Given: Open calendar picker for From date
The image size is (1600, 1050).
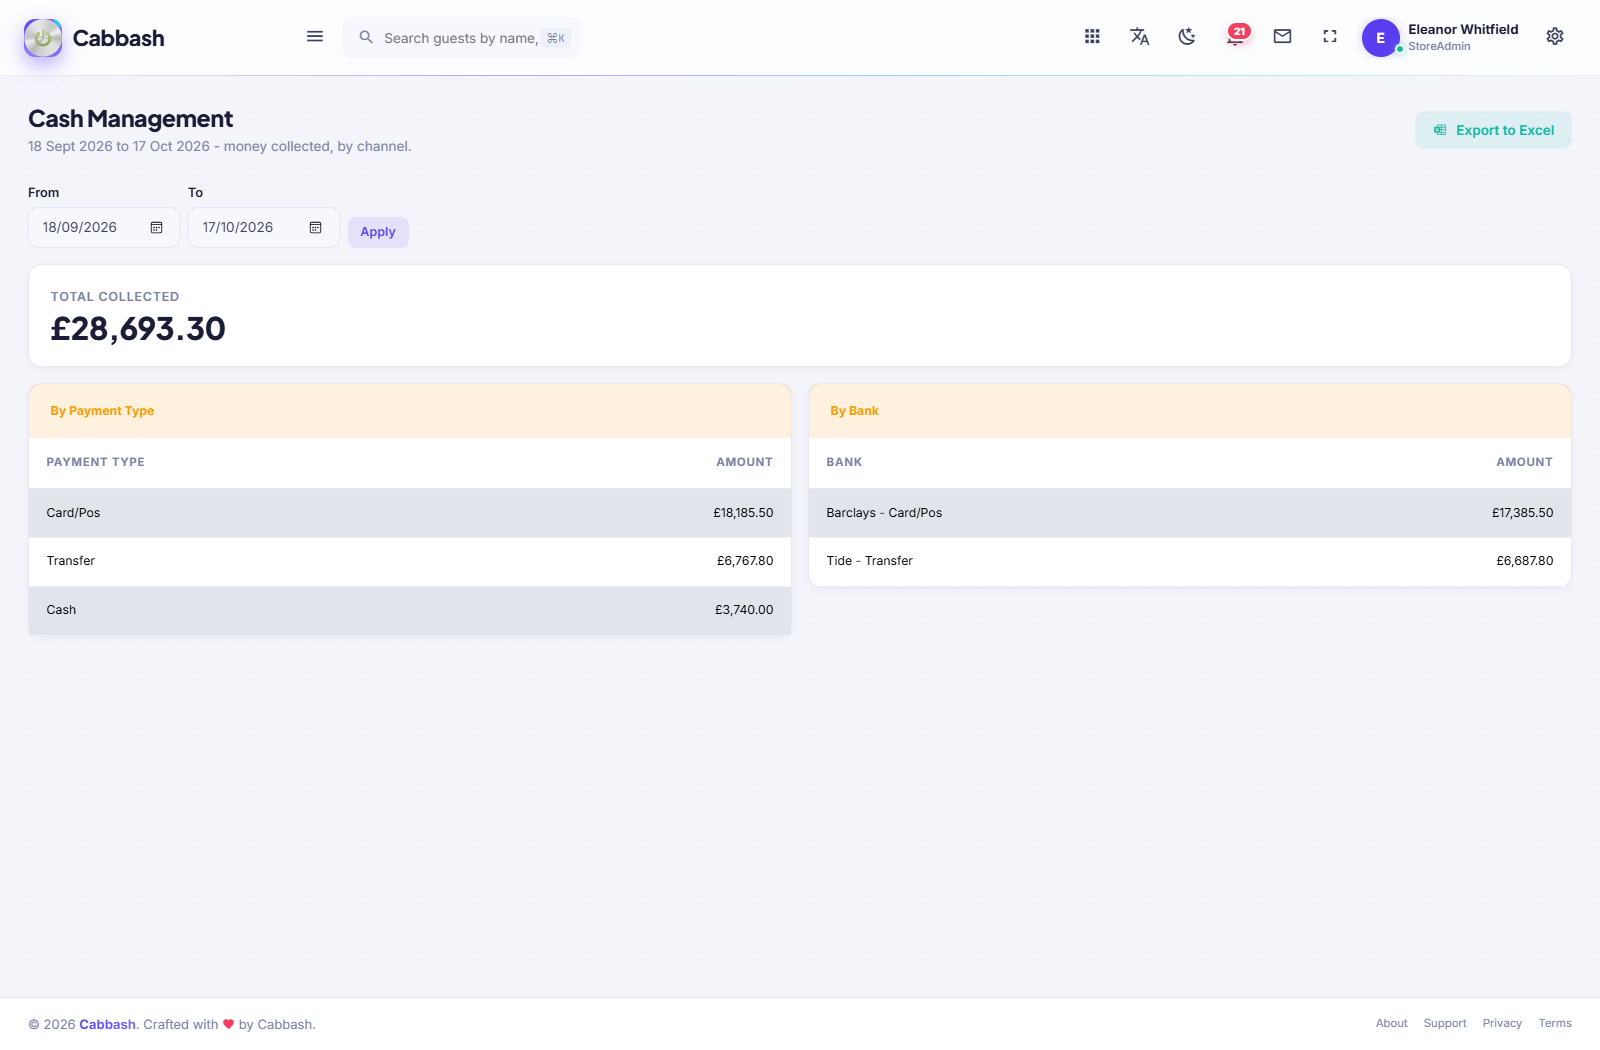Looking at the screenshot, I should point(156,228).
